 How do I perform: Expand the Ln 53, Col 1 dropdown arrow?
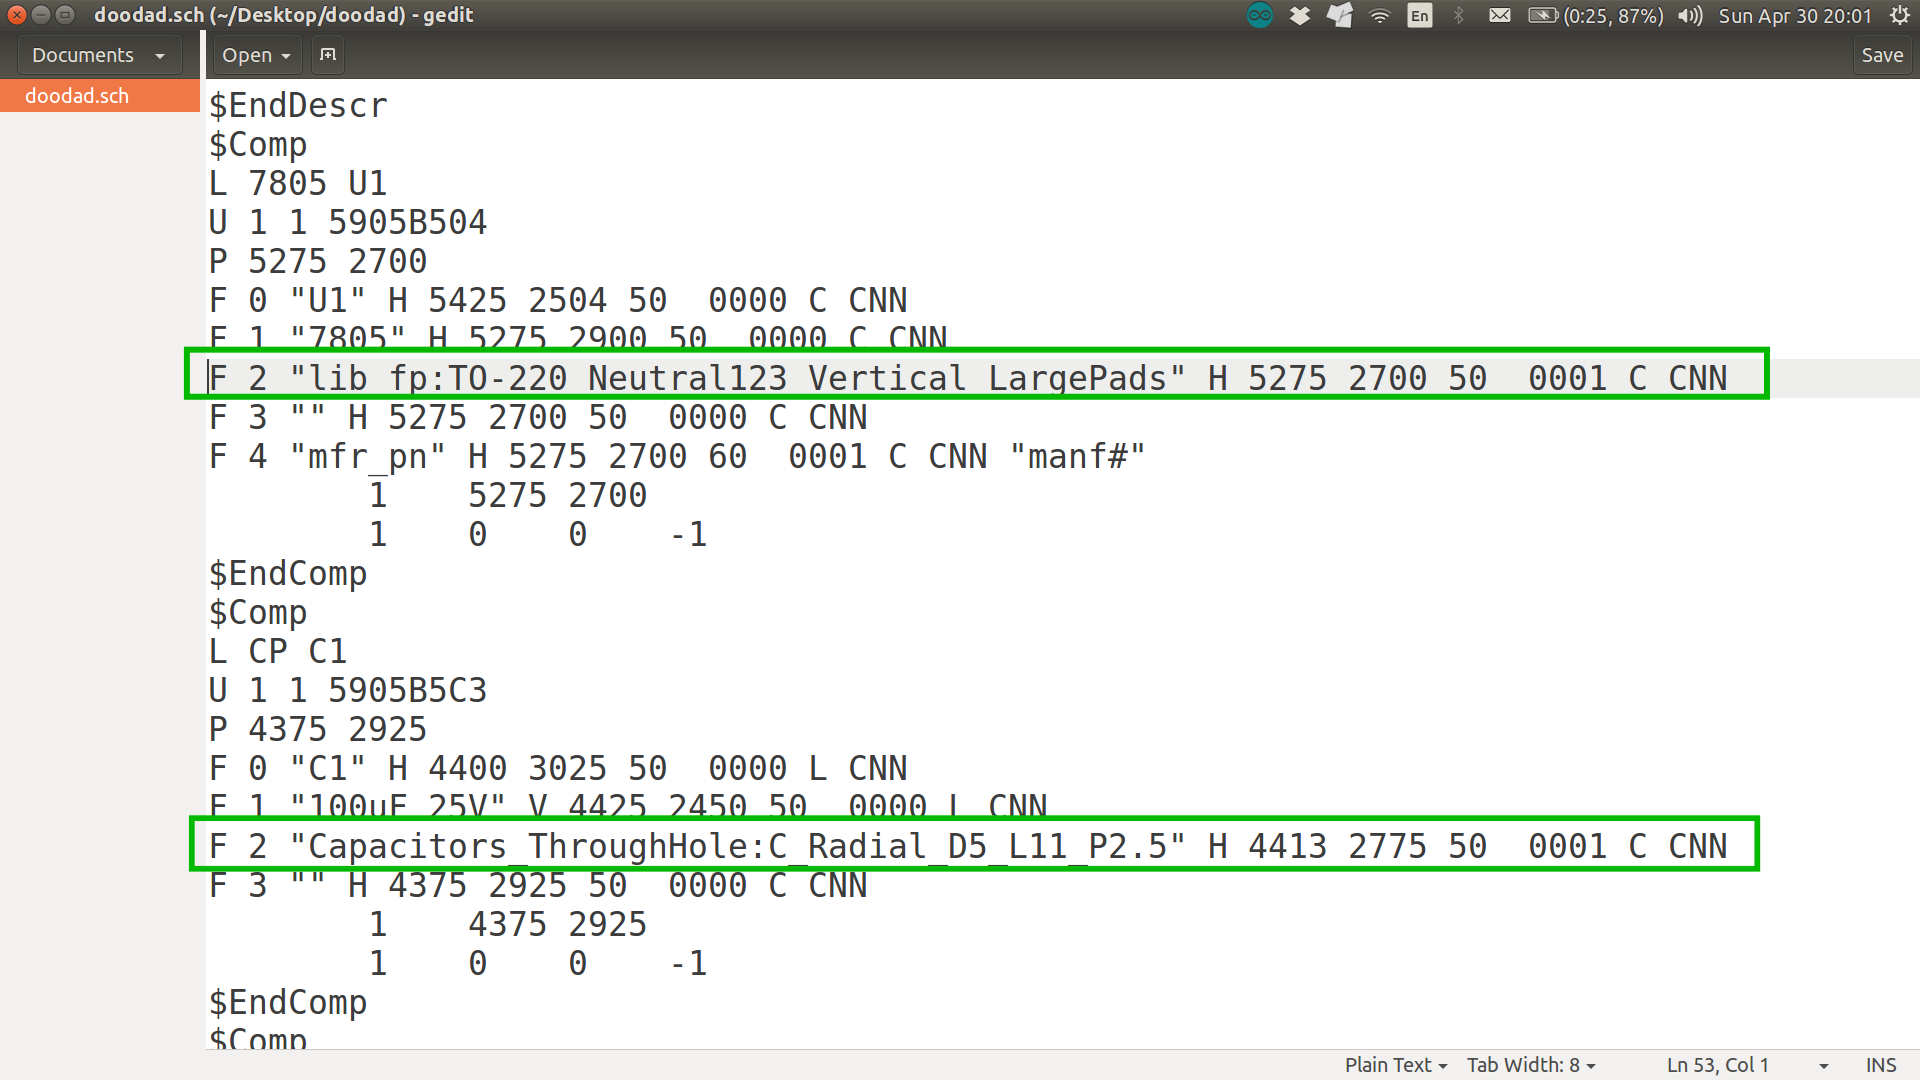[1823, 1066]
